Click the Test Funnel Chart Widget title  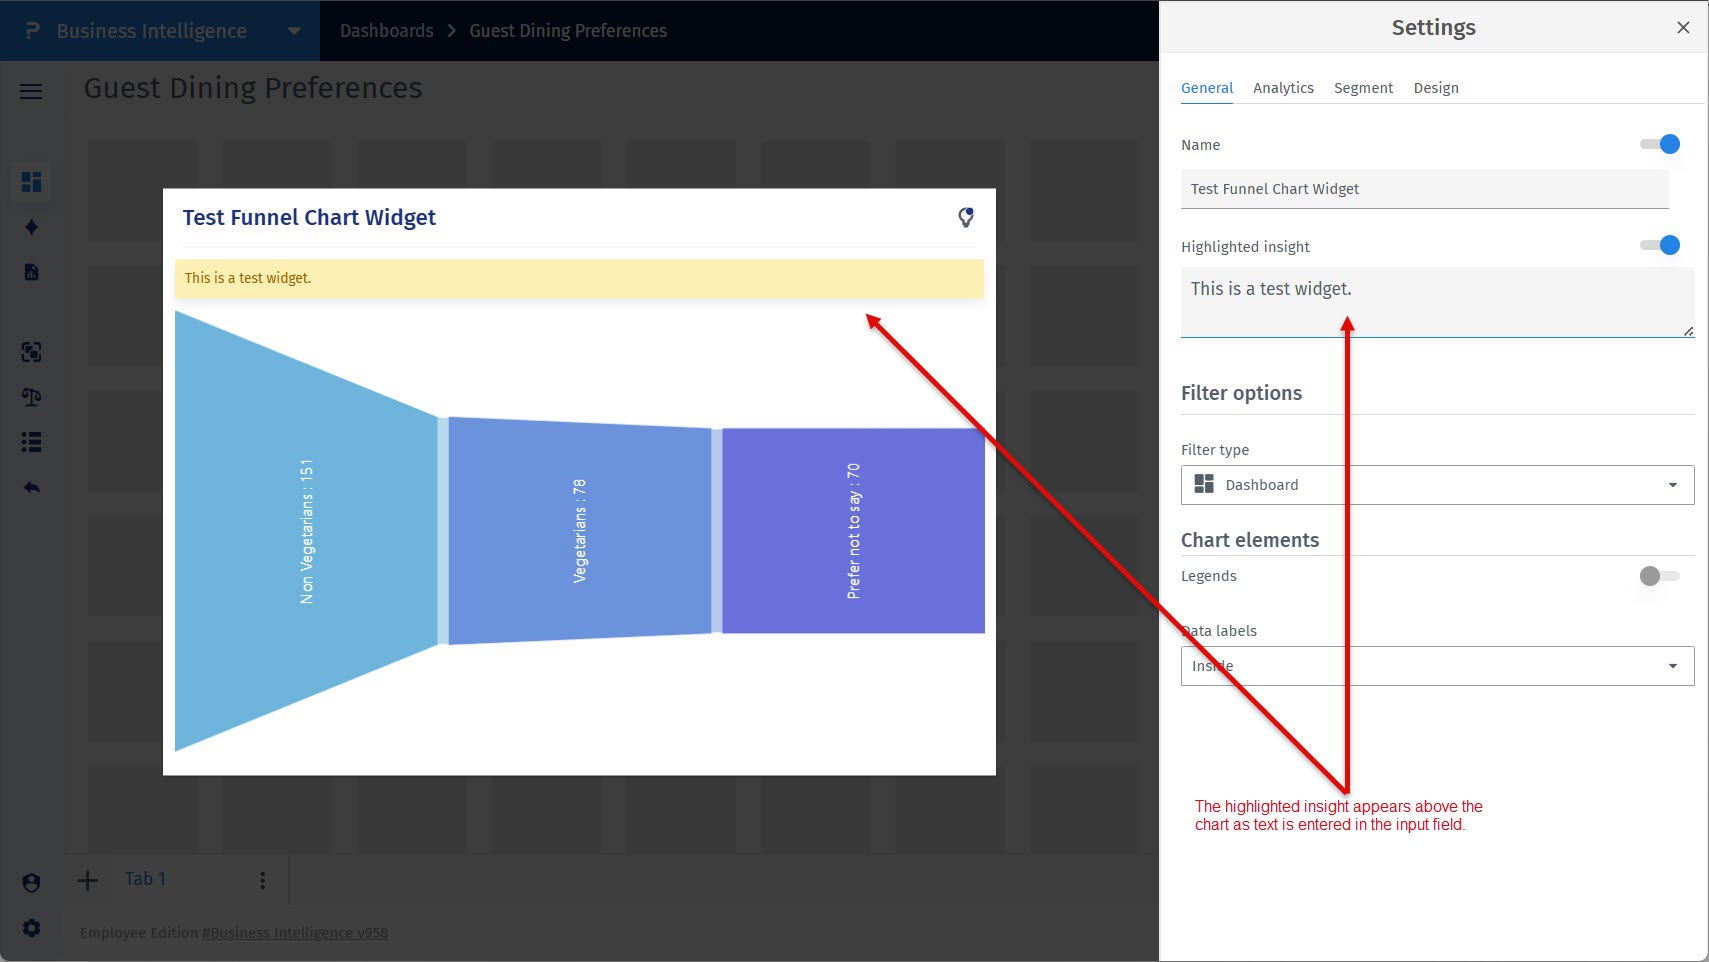pyautogui.click(x=309, y=218)
